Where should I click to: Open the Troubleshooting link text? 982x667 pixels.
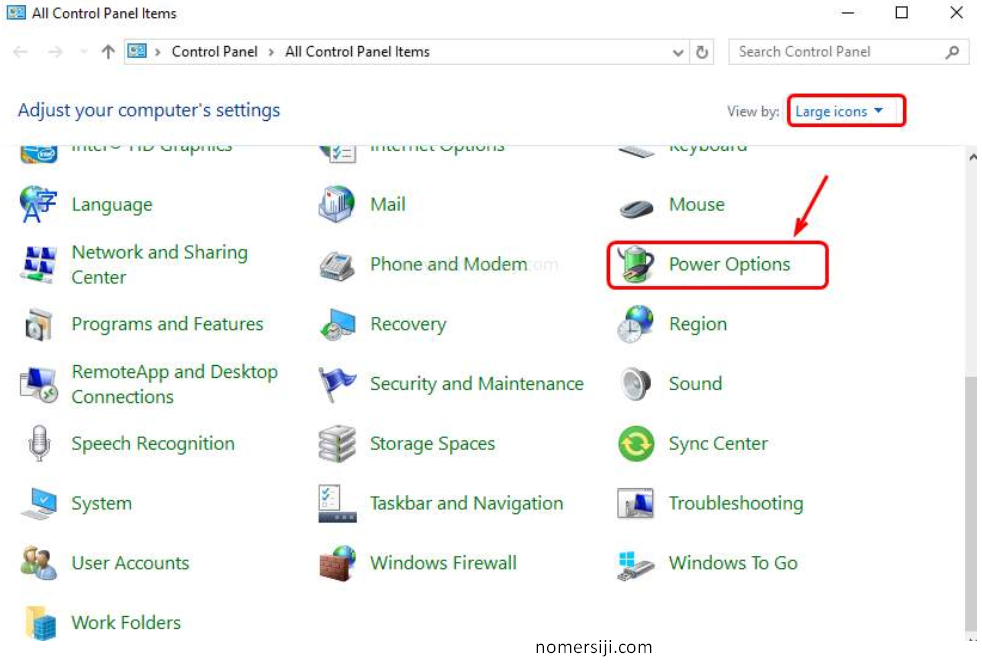click(736, 504)
